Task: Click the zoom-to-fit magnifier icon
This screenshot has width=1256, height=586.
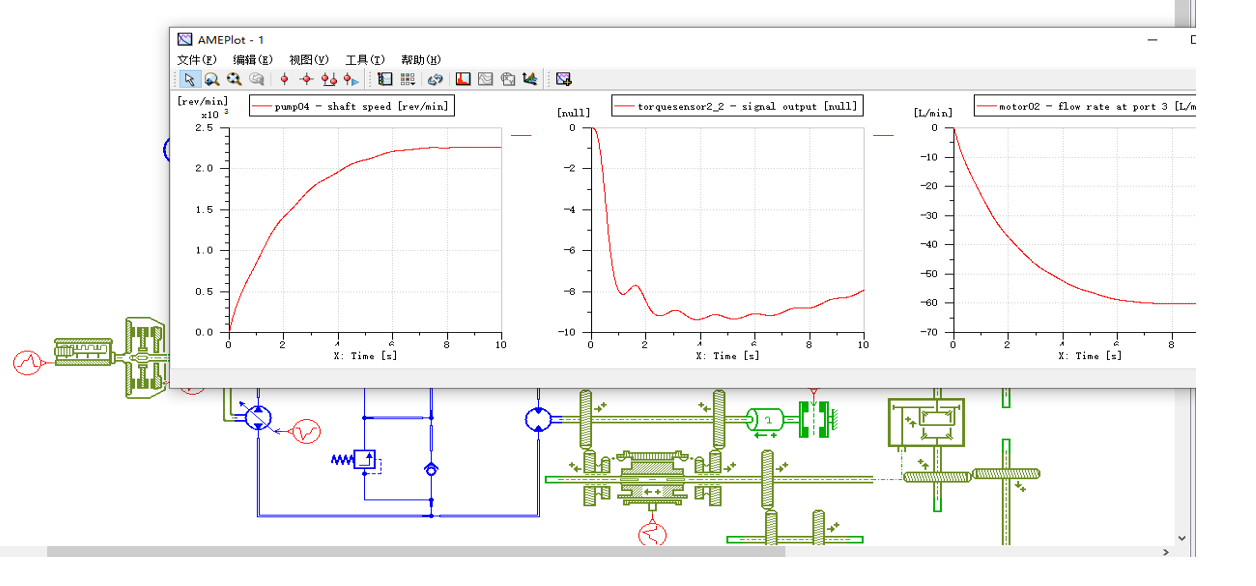Action: 234,79
